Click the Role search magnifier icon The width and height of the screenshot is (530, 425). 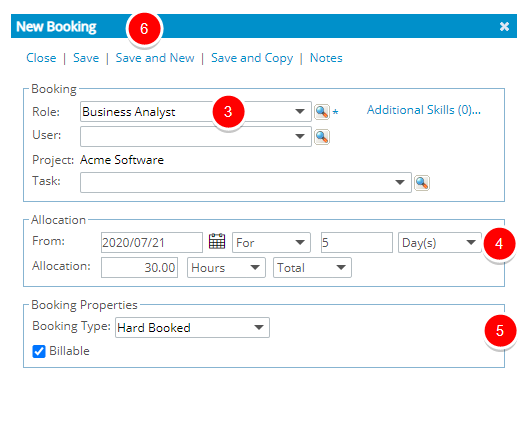322,112
